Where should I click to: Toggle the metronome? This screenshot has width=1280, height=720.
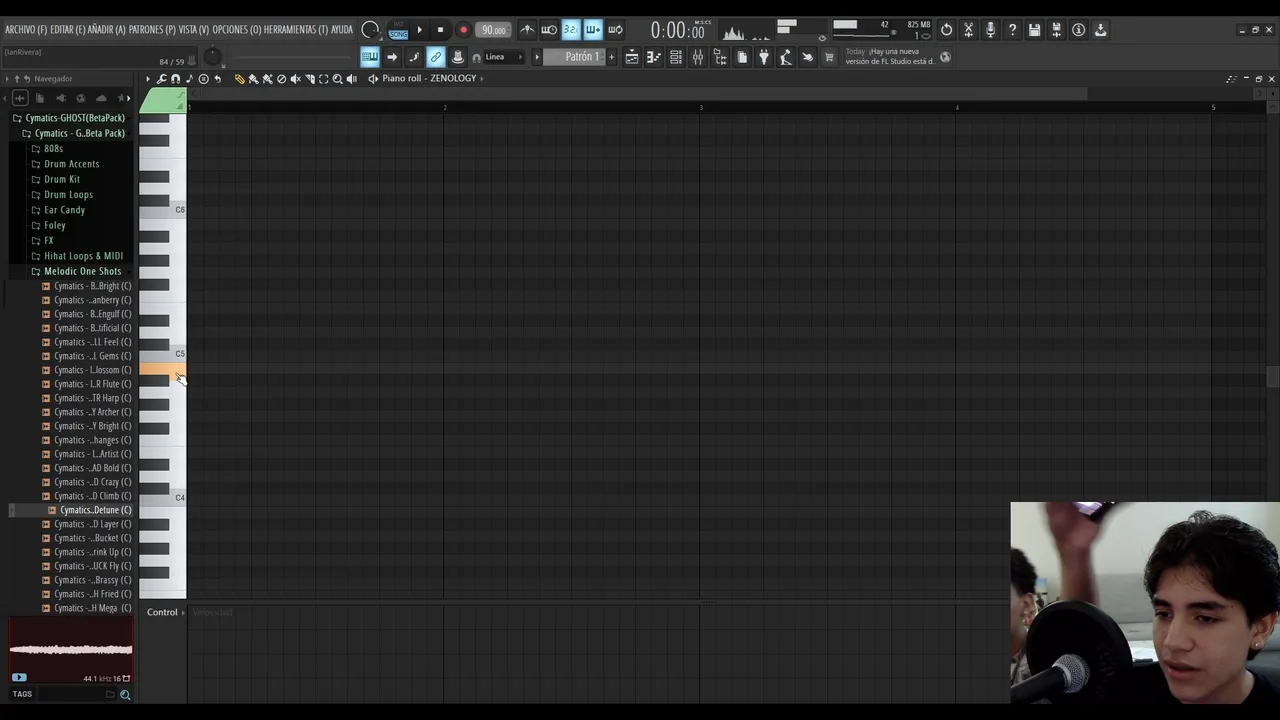coord(527,30)
